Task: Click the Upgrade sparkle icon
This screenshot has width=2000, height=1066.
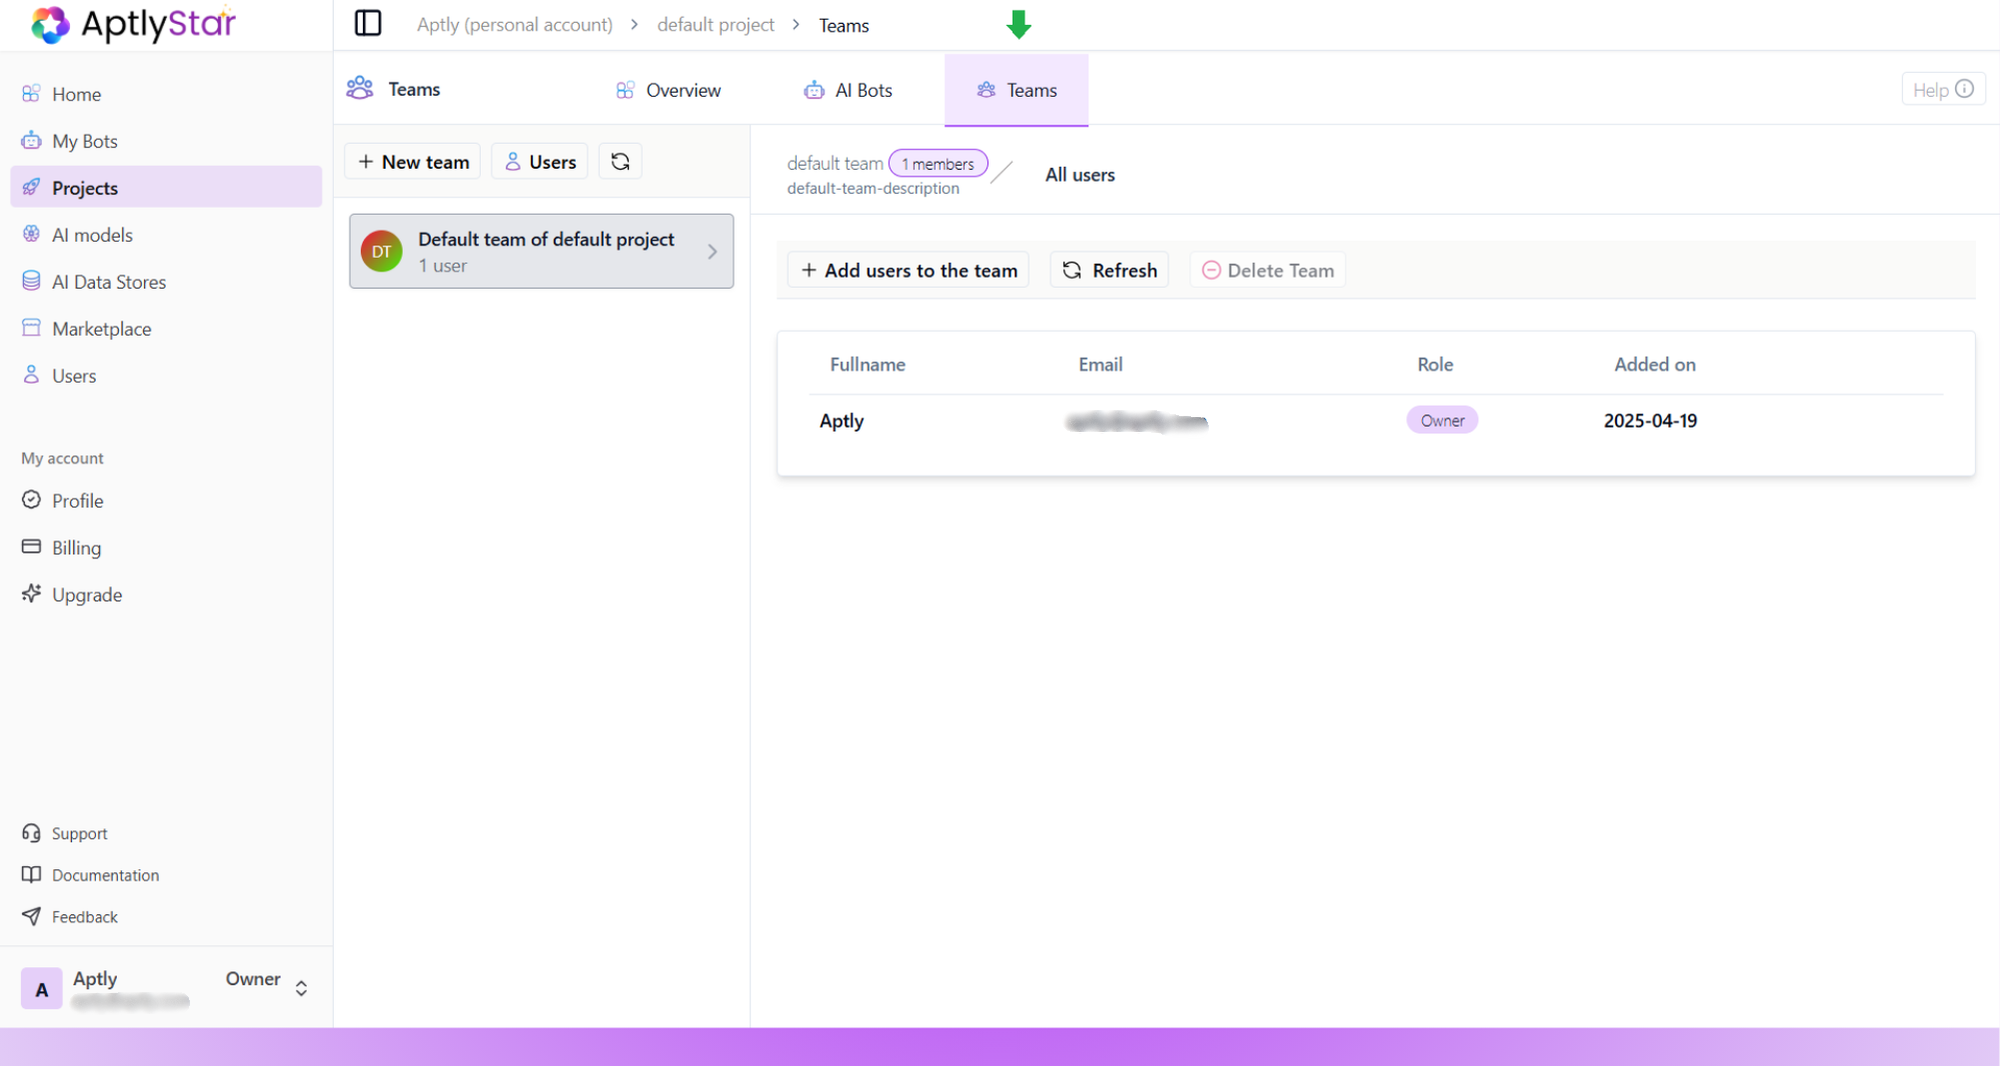Action: click(31, 594)
